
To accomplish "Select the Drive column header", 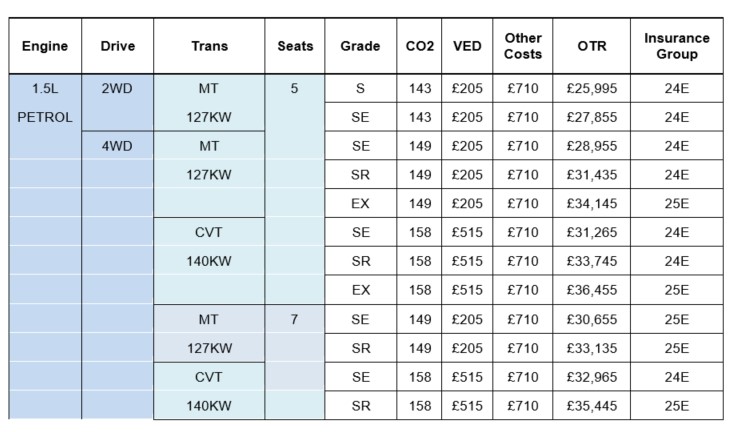I will tap(117, 46).
